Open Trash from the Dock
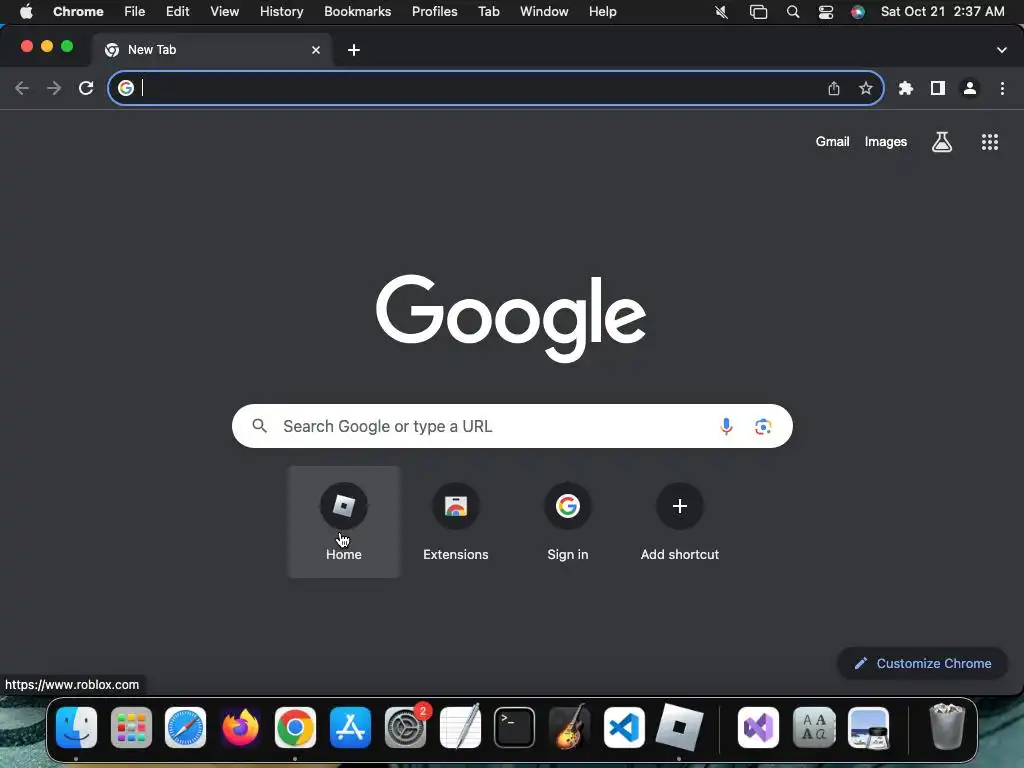This screenshot has width=1024, height=768. point(946,726)
